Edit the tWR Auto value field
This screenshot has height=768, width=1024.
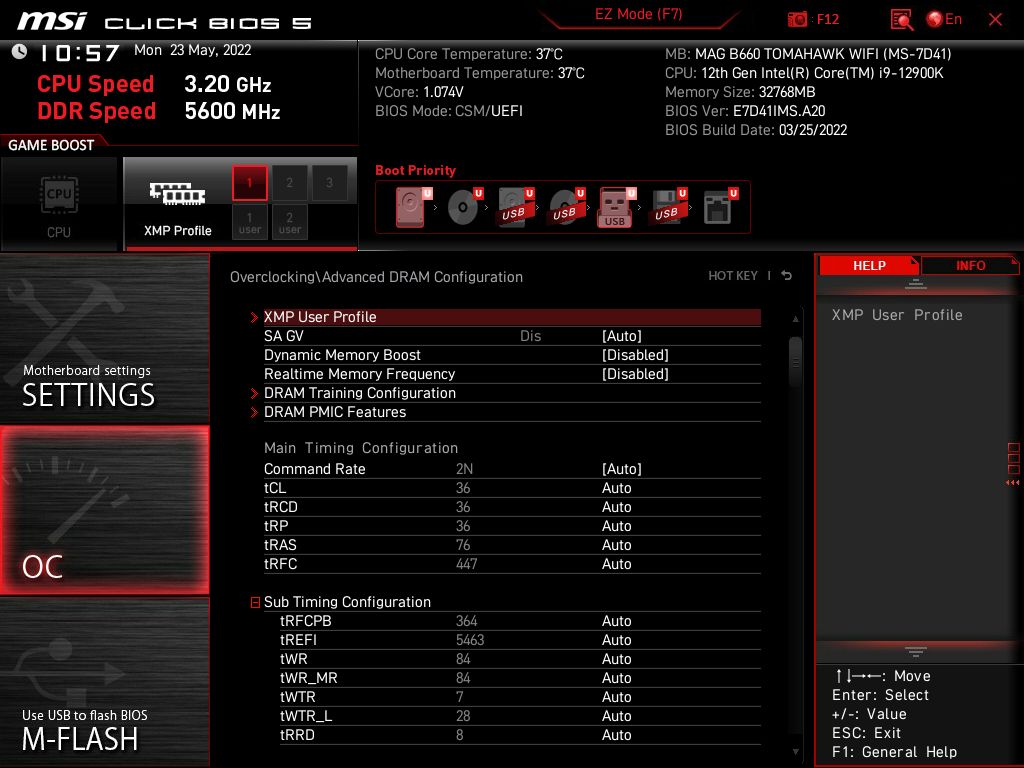pyautogui.click(x=616, y=659)
